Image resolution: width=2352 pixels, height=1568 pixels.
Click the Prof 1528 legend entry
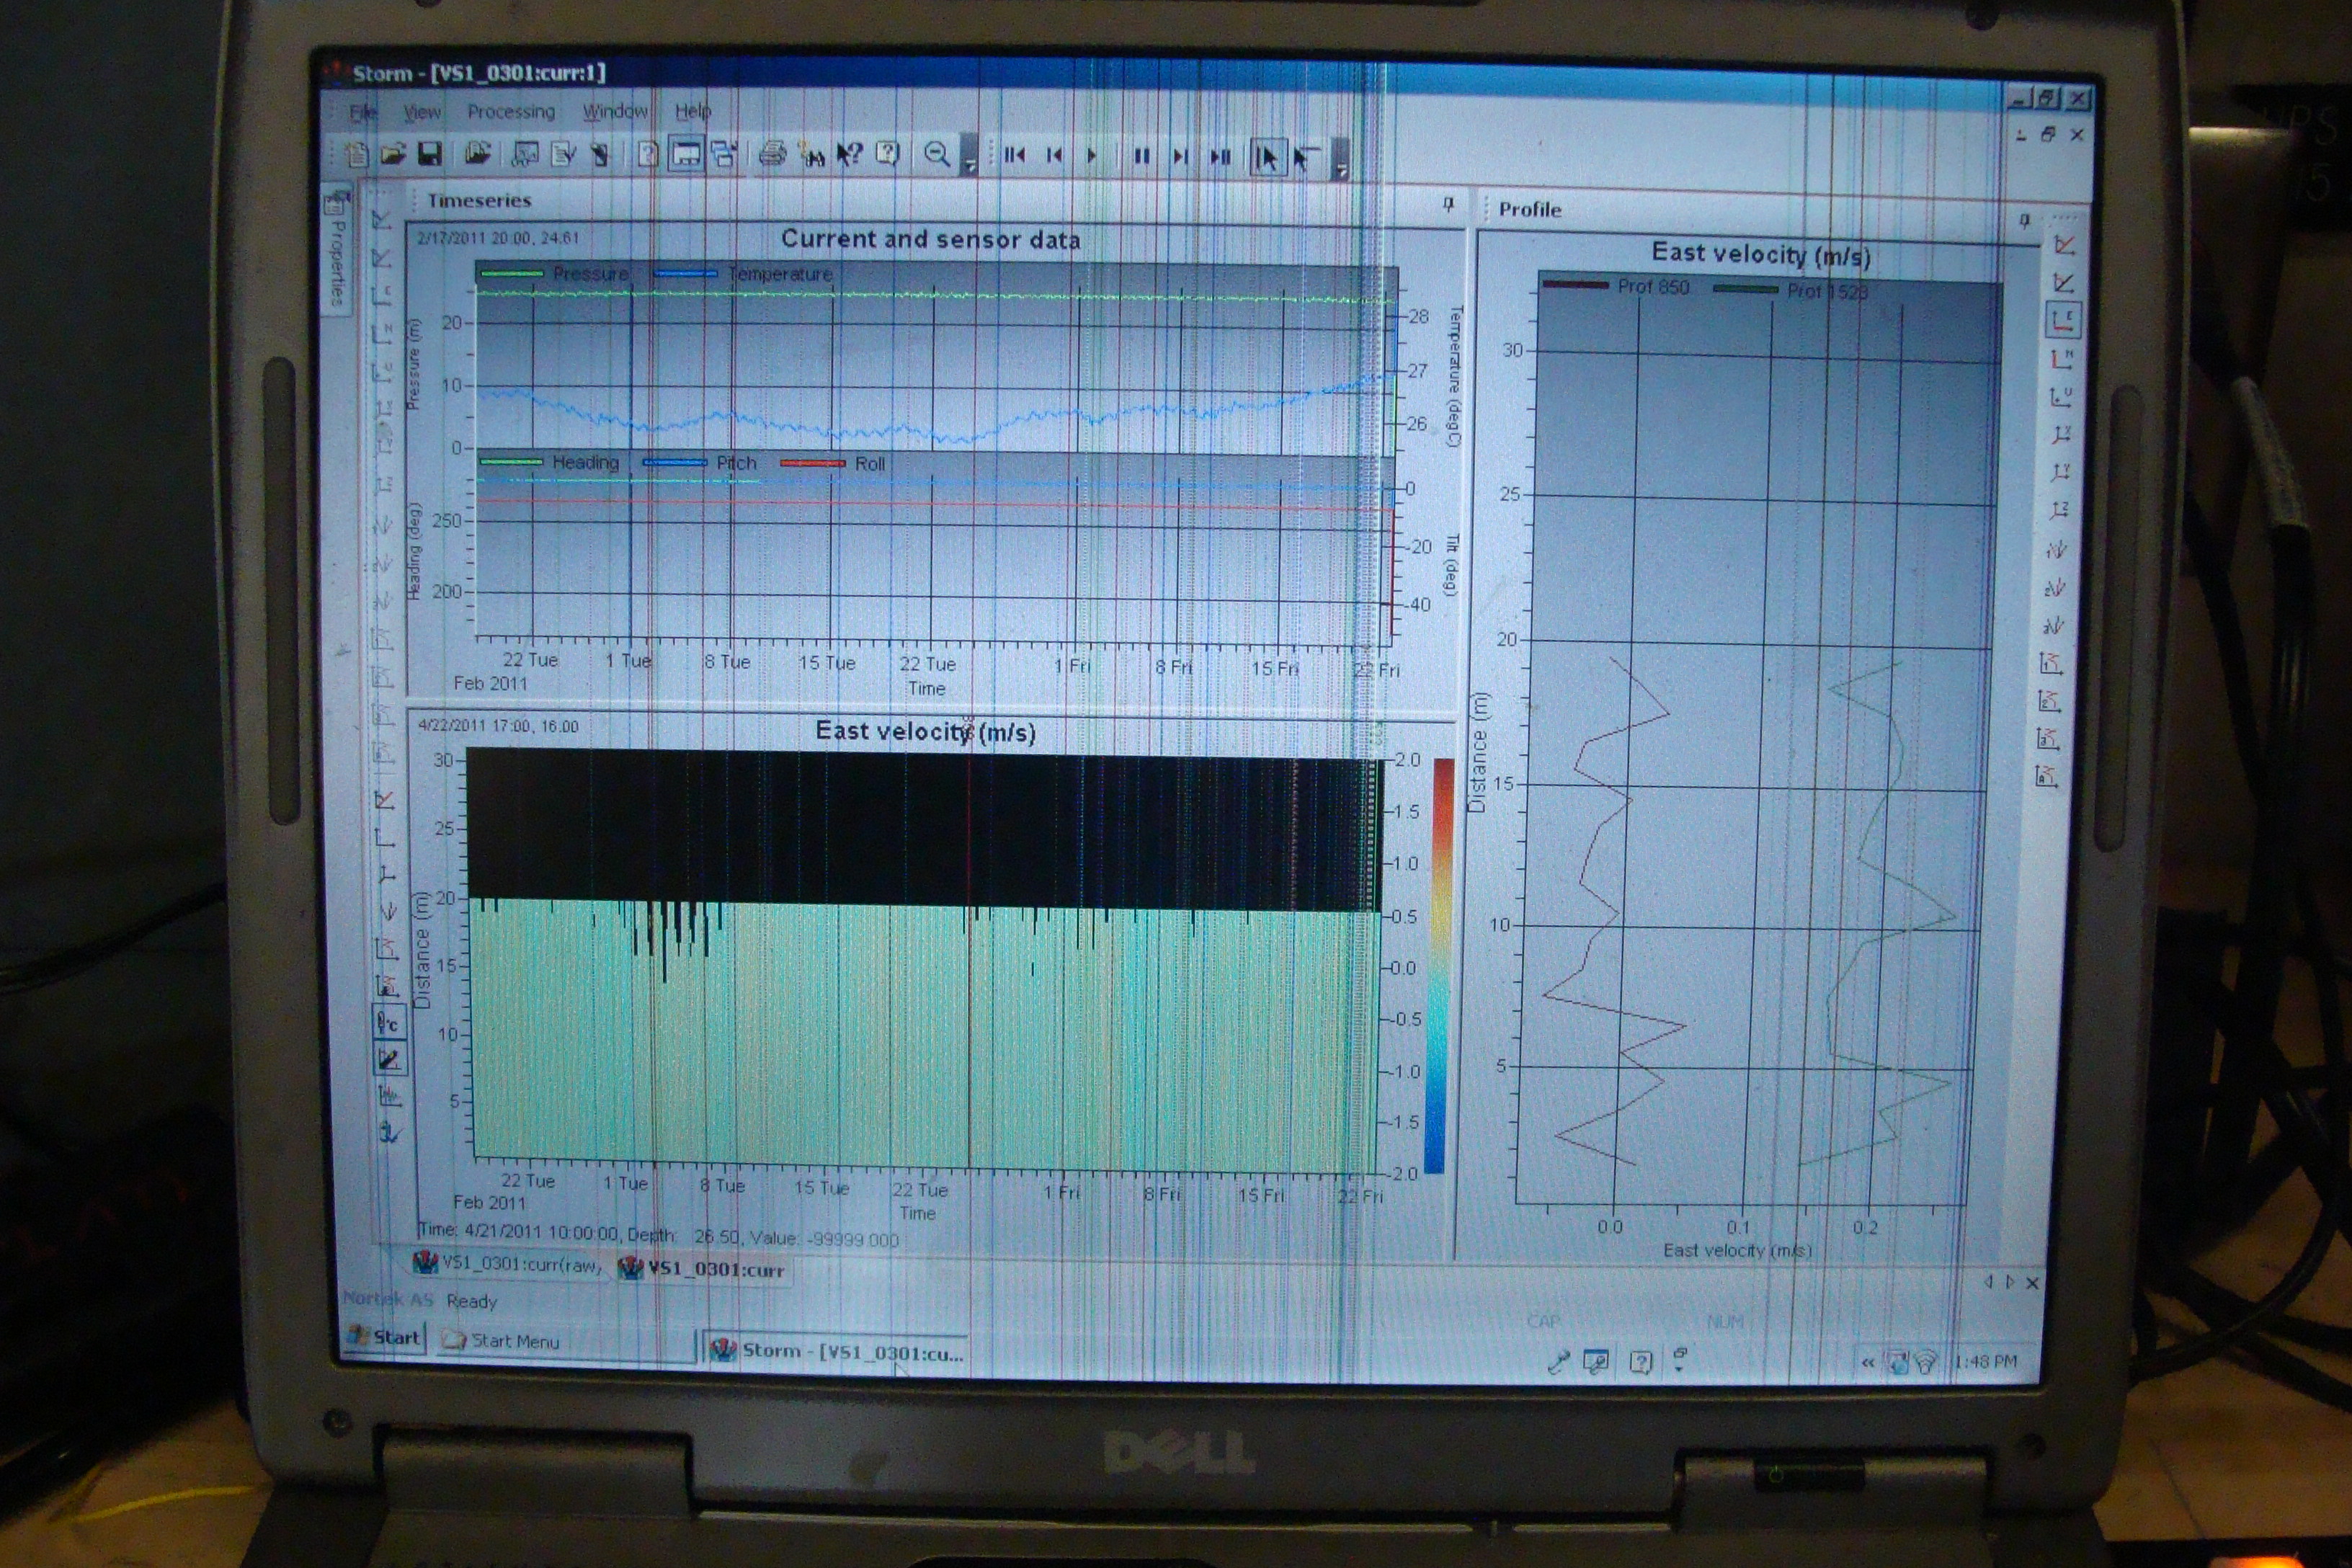(x=1792, y=291)
